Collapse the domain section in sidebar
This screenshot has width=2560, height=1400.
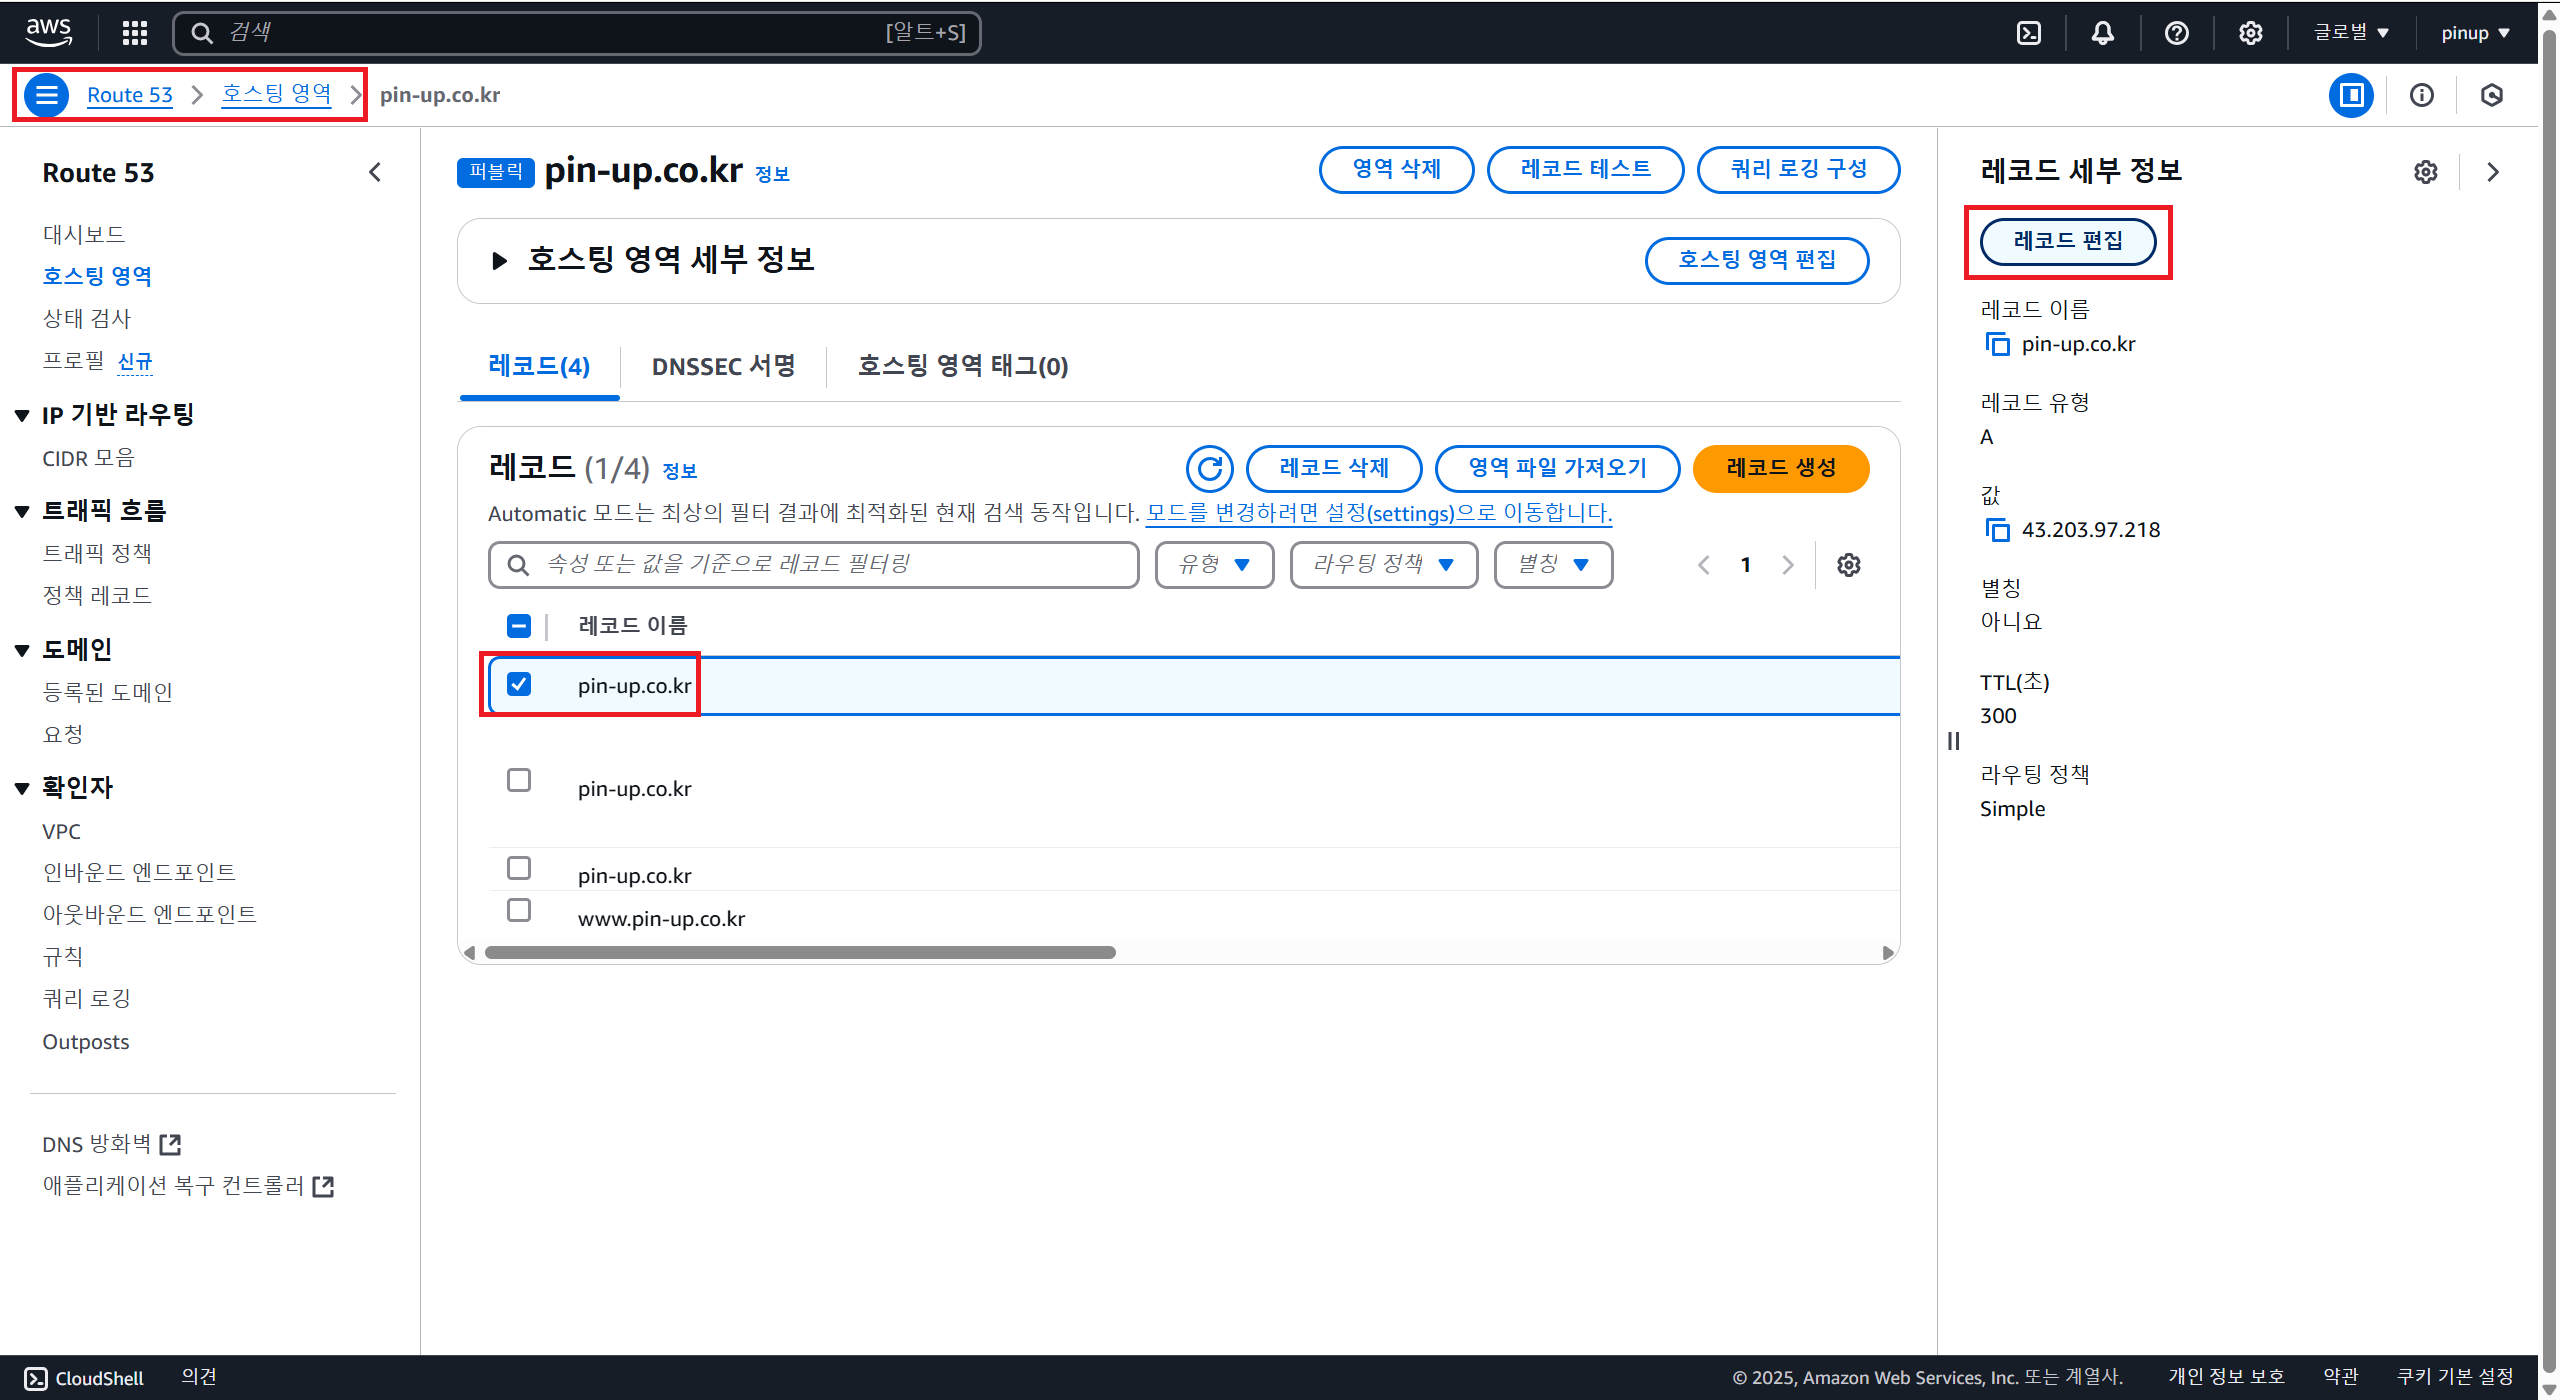pyautogui.click(x=22, y=650)
